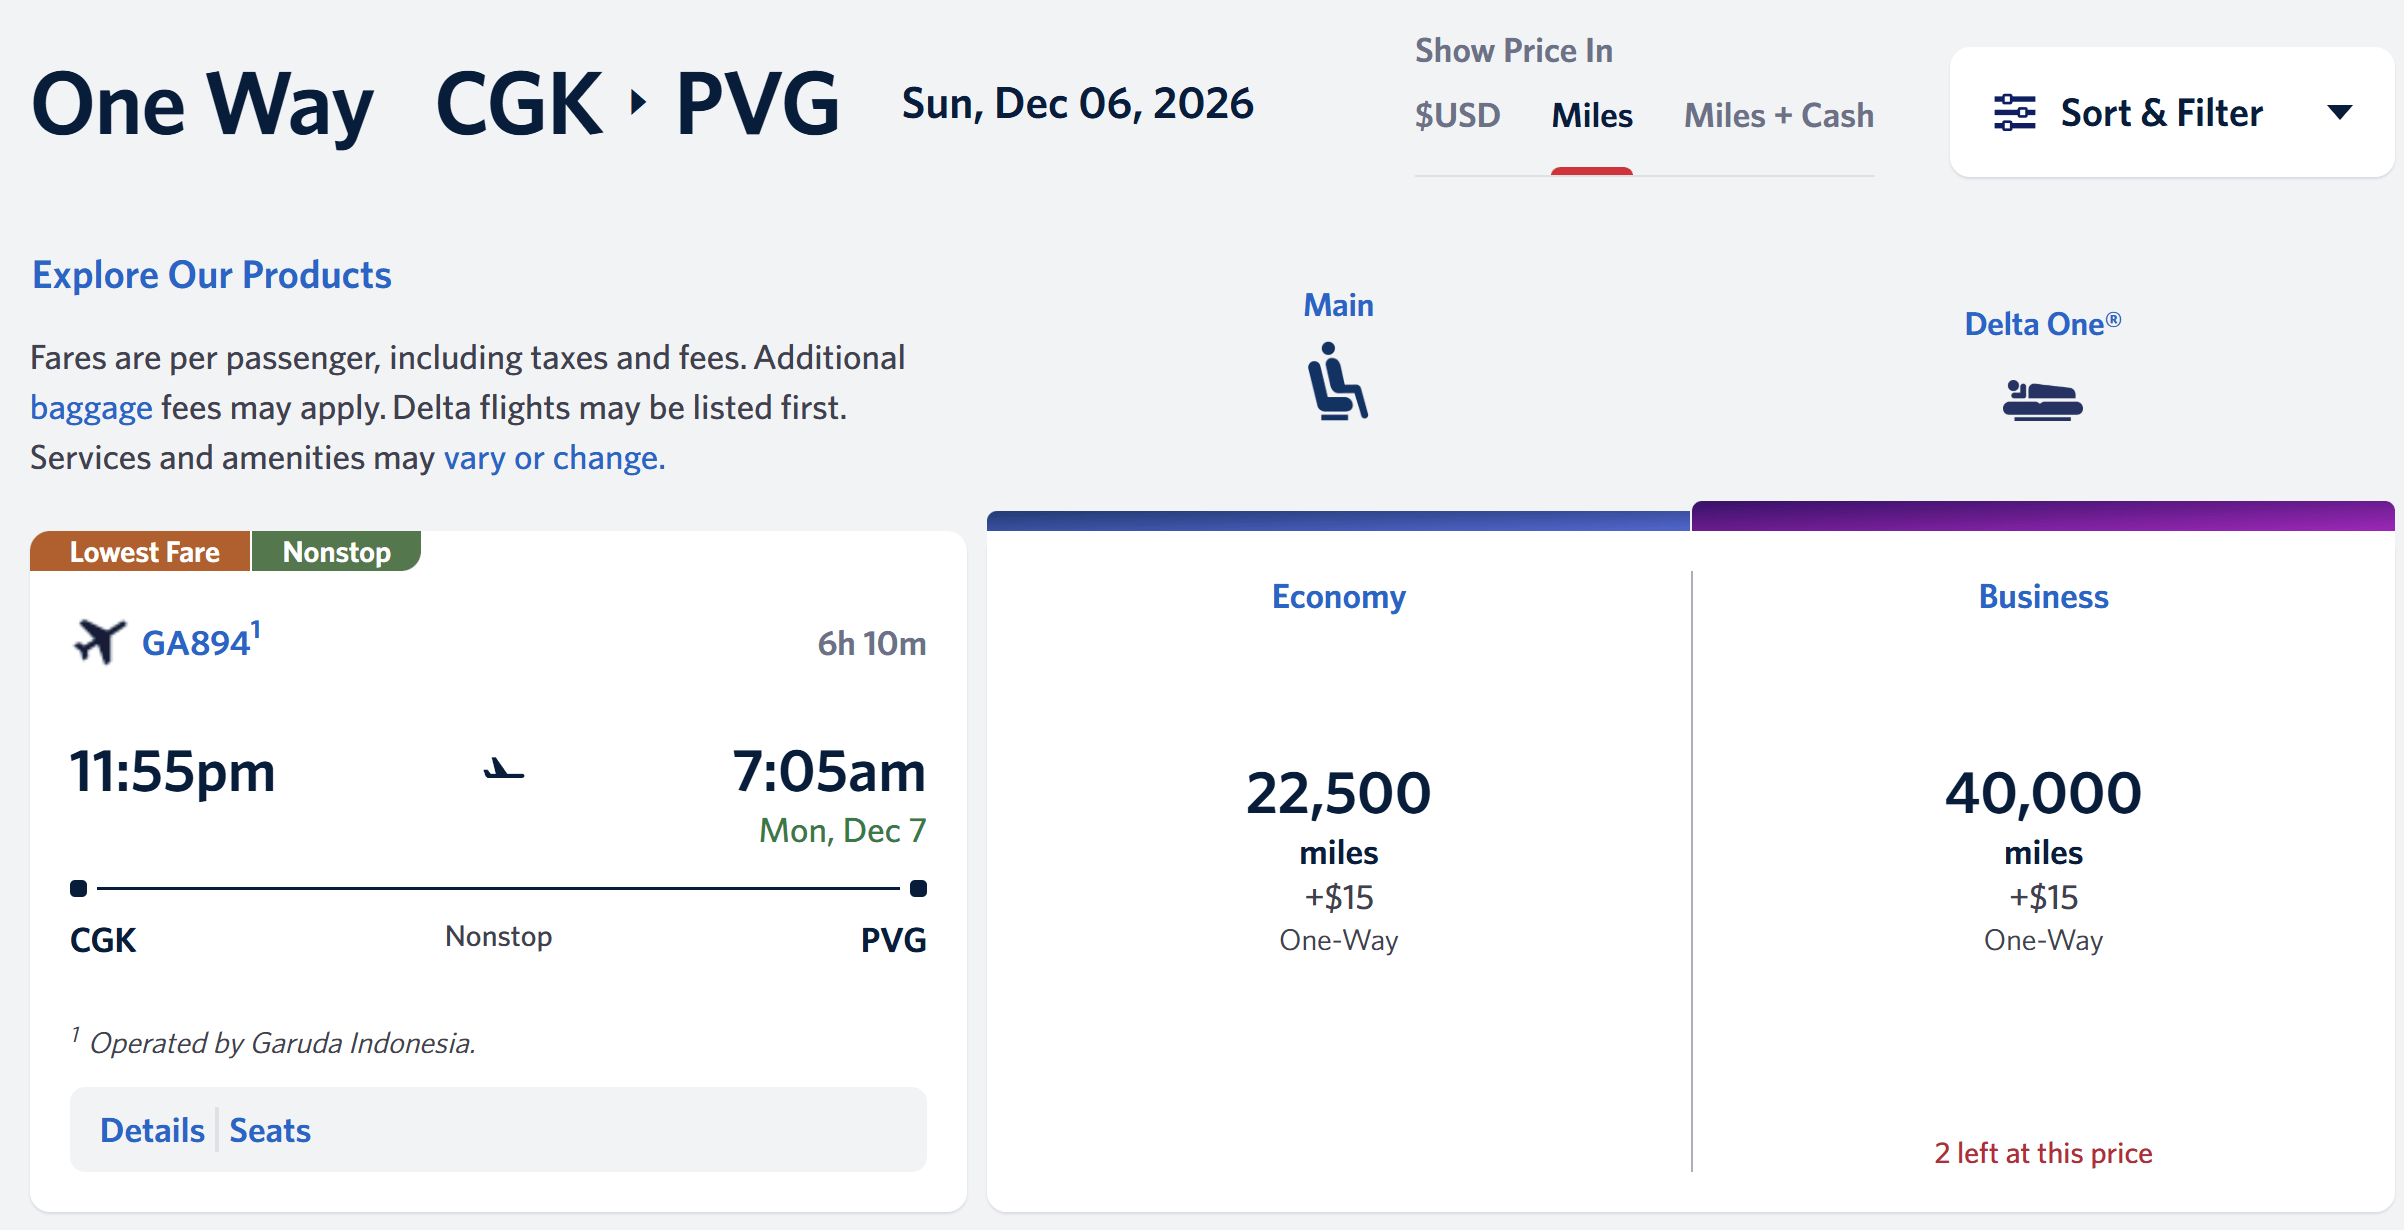This screenshot has height=1230, width=2404.
Task: Follow the vary or change link
Action: [x=554, y=458]
